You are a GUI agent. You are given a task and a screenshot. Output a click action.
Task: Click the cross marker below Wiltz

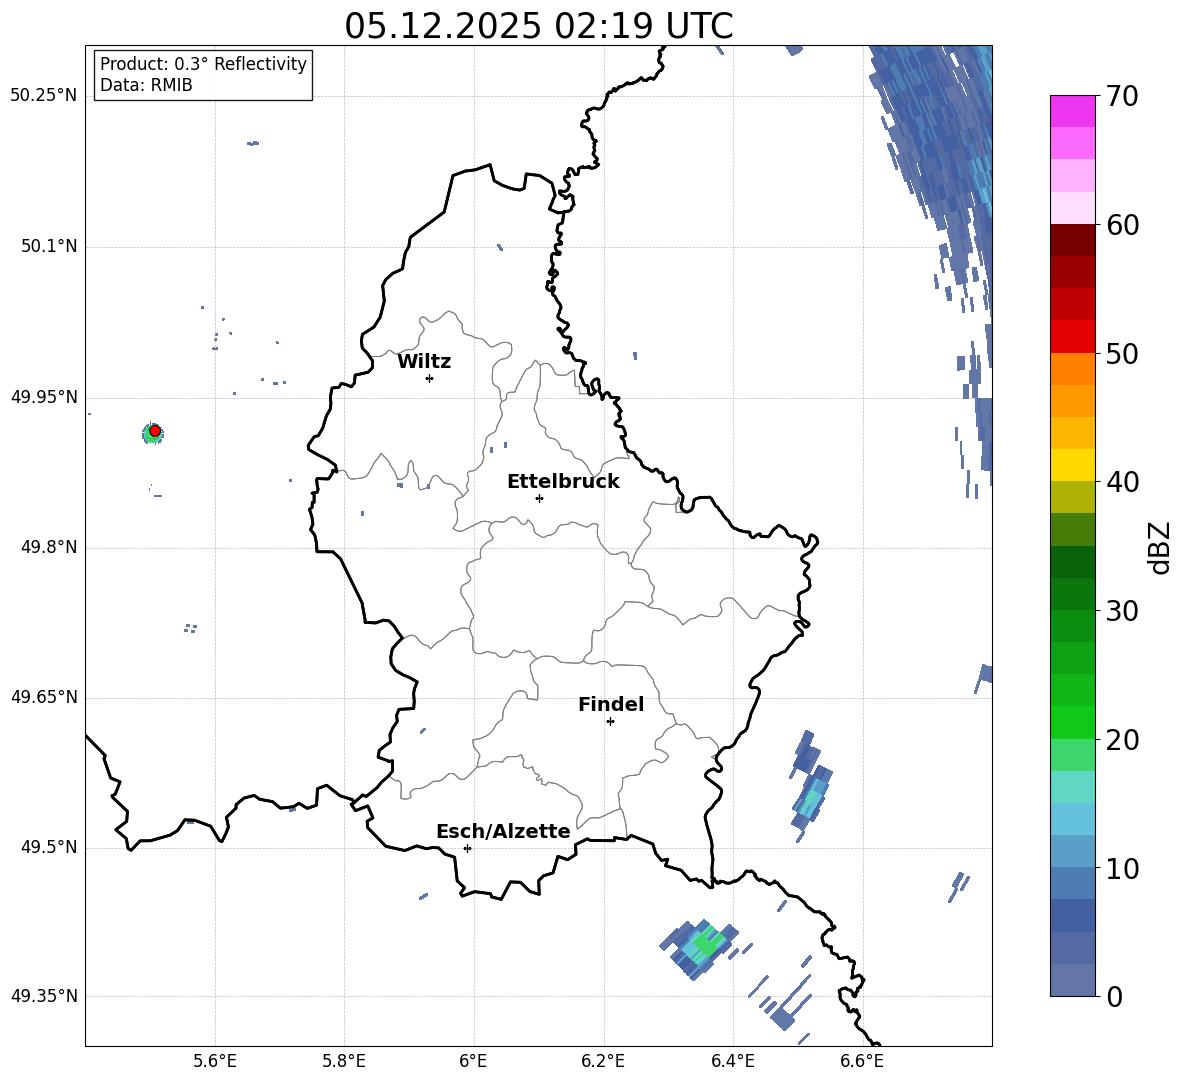point(430,378)
